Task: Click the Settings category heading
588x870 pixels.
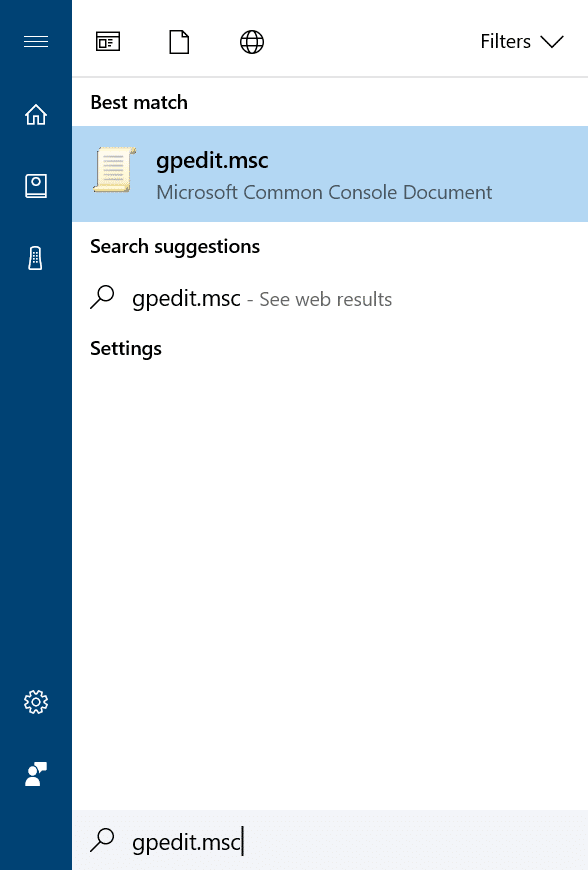Action: pos(126,348)
